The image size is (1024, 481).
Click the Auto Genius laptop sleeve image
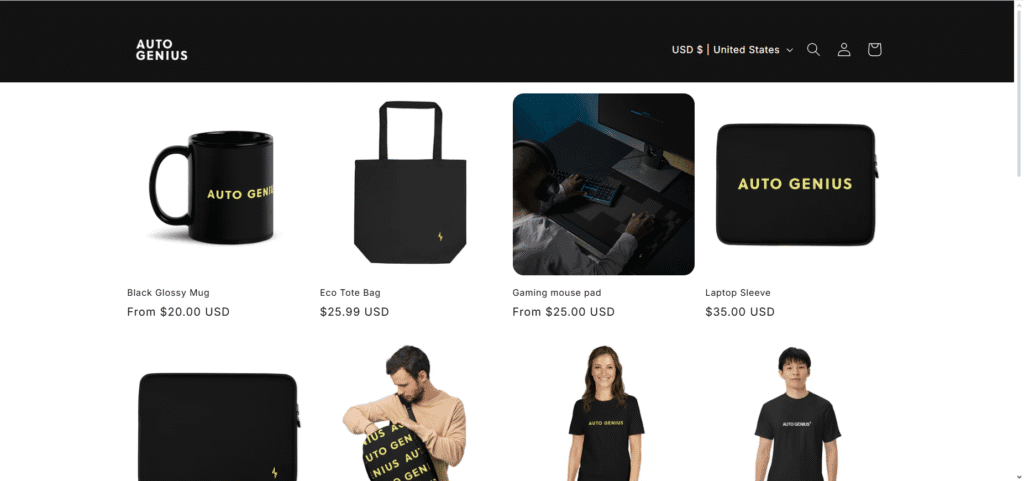coord(797,184)
